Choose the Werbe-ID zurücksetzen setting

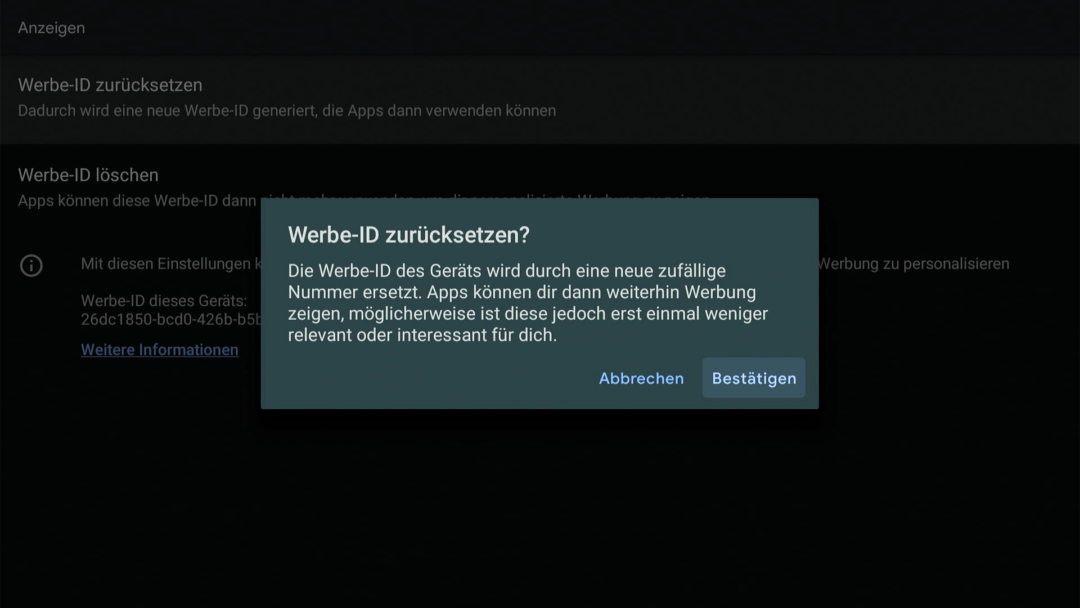click(110, 85)
